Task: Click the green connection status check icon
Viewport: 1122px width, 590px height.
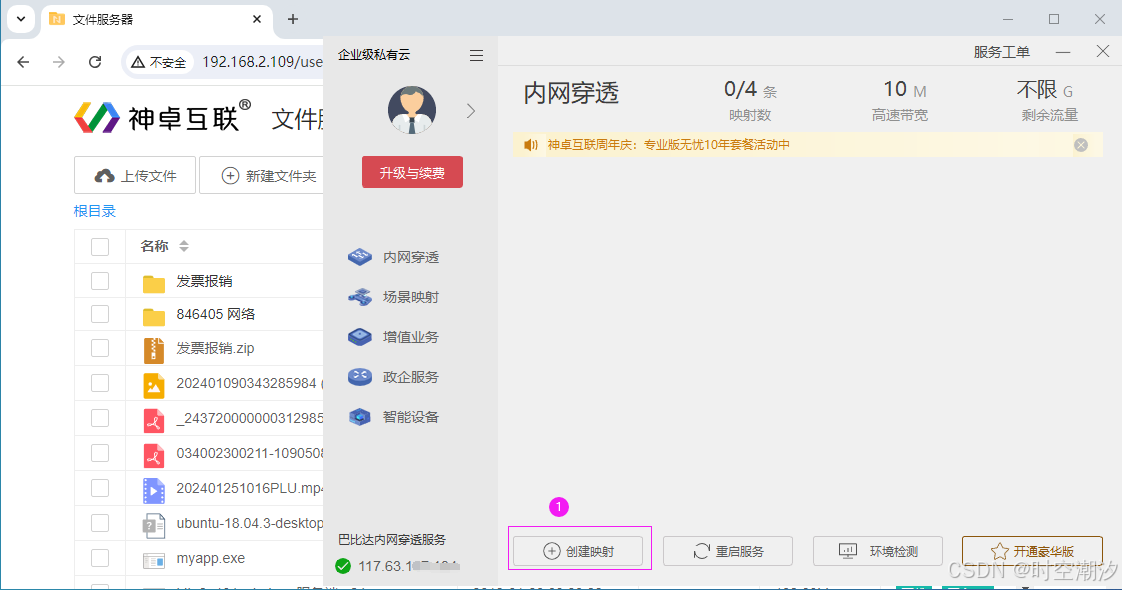Action: pos(343,566)
